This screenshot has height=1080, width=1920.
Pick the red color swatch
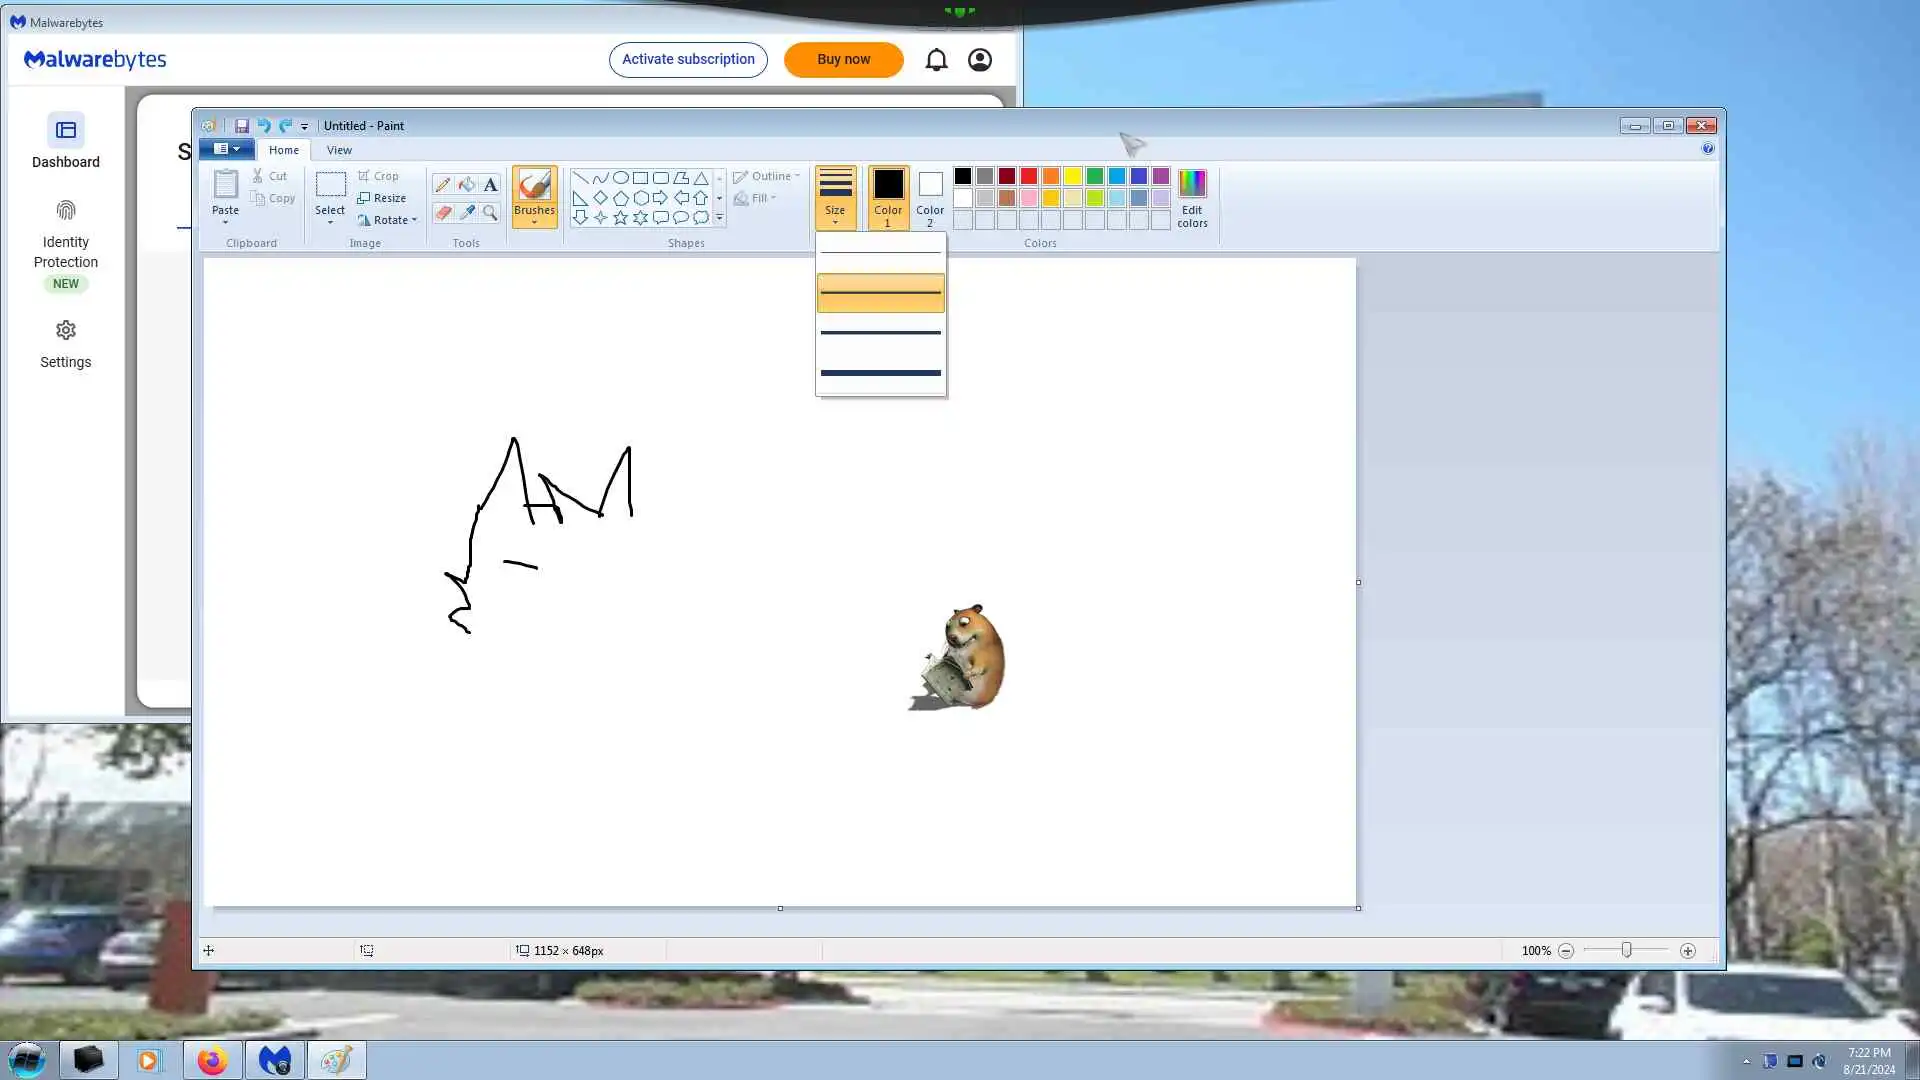(x=1028, y=176)
